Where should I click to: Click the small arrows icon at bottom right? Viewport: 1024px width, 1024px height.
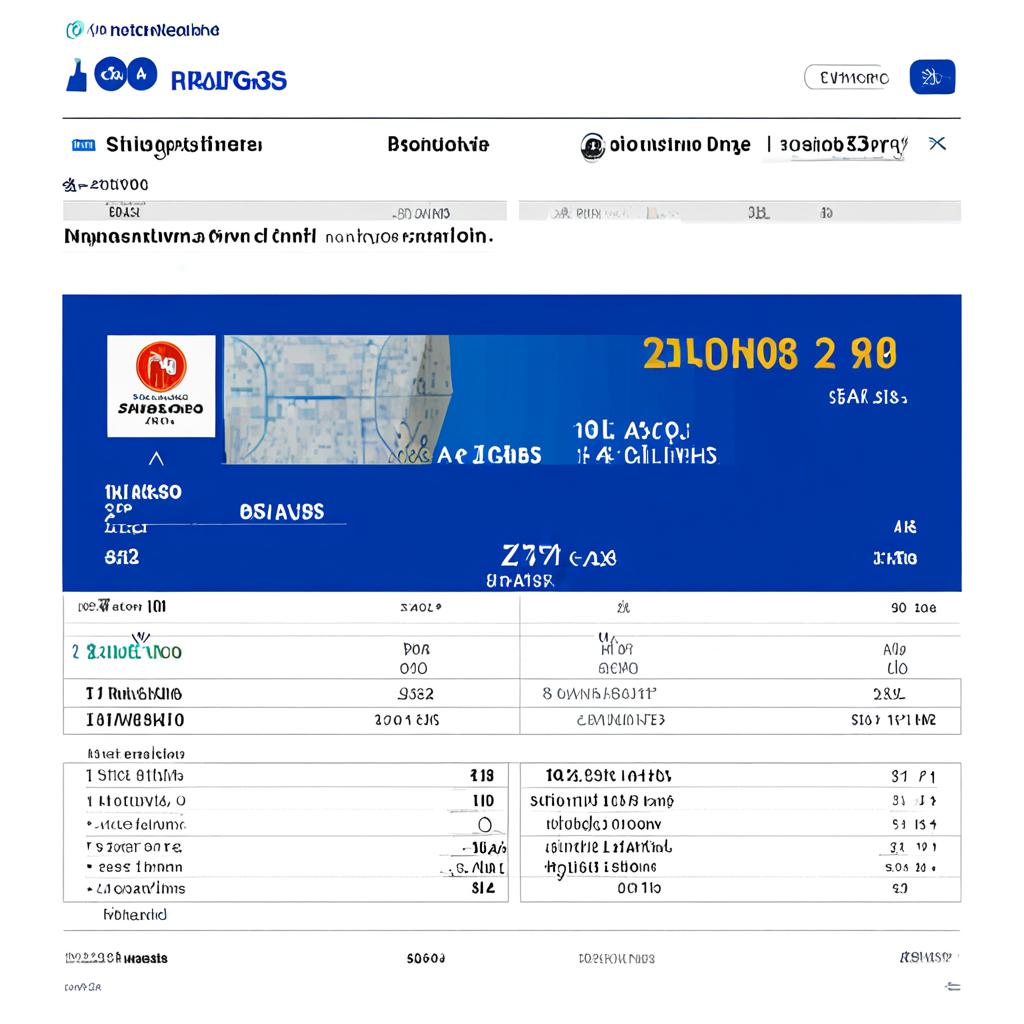(x=953, y=986)
